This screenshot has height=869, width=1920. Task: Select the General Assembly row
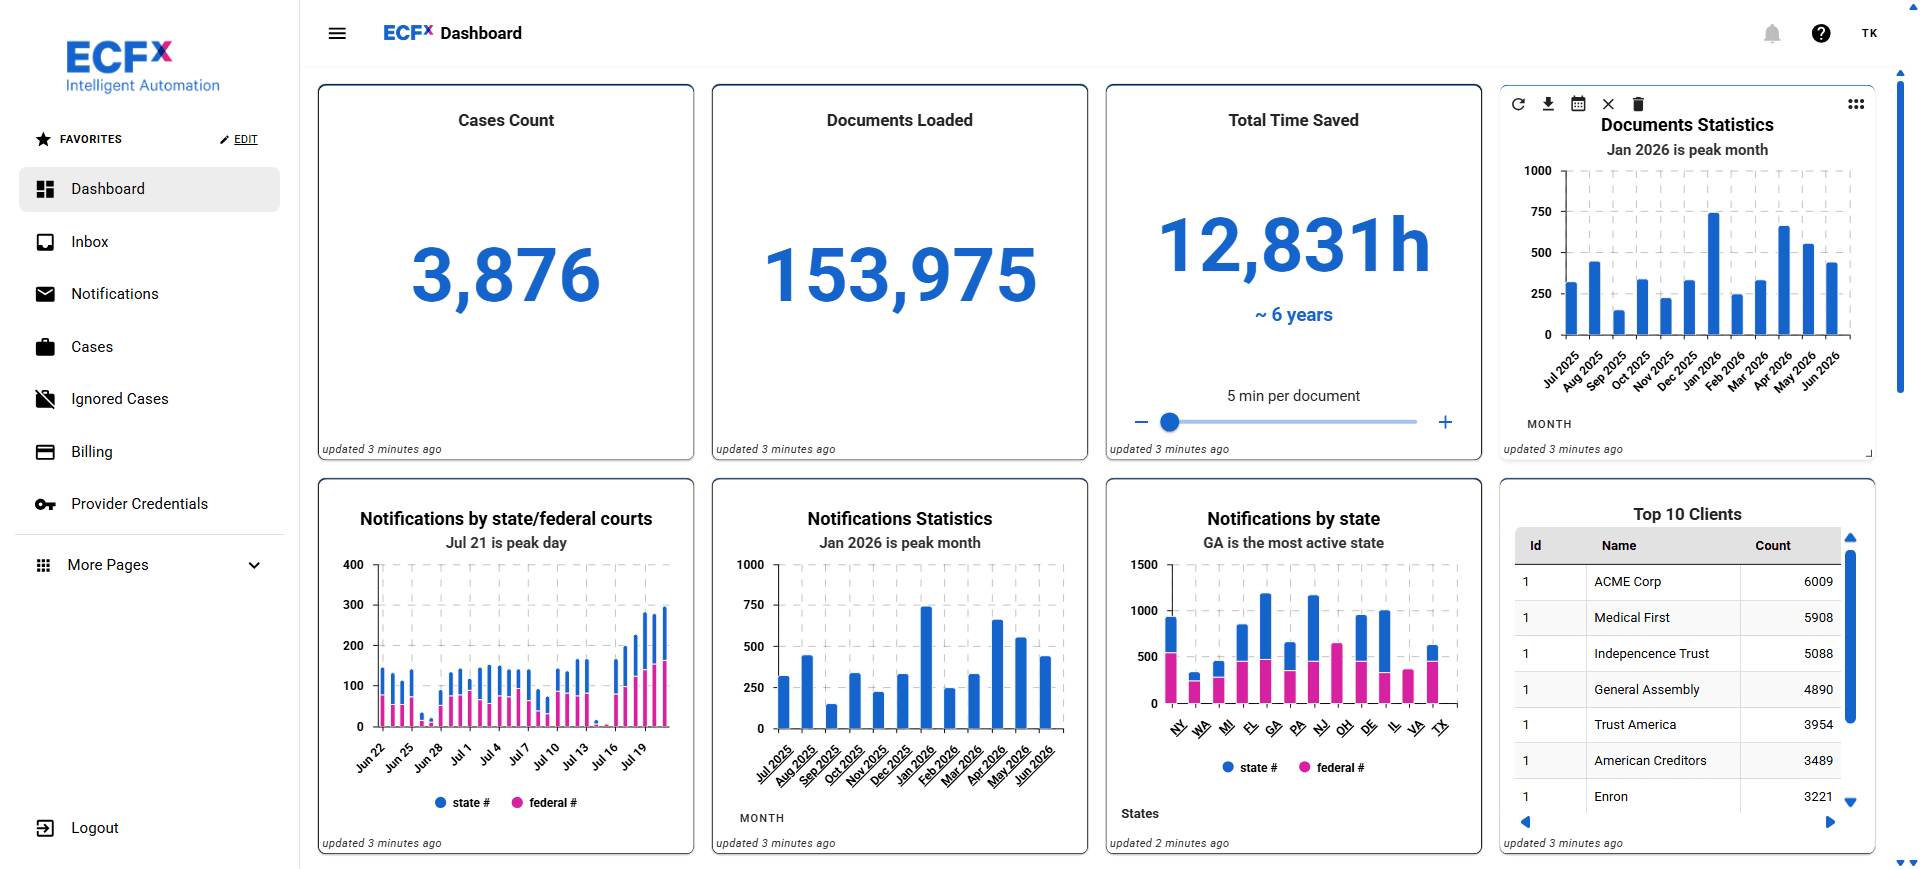click(1677, 690)
